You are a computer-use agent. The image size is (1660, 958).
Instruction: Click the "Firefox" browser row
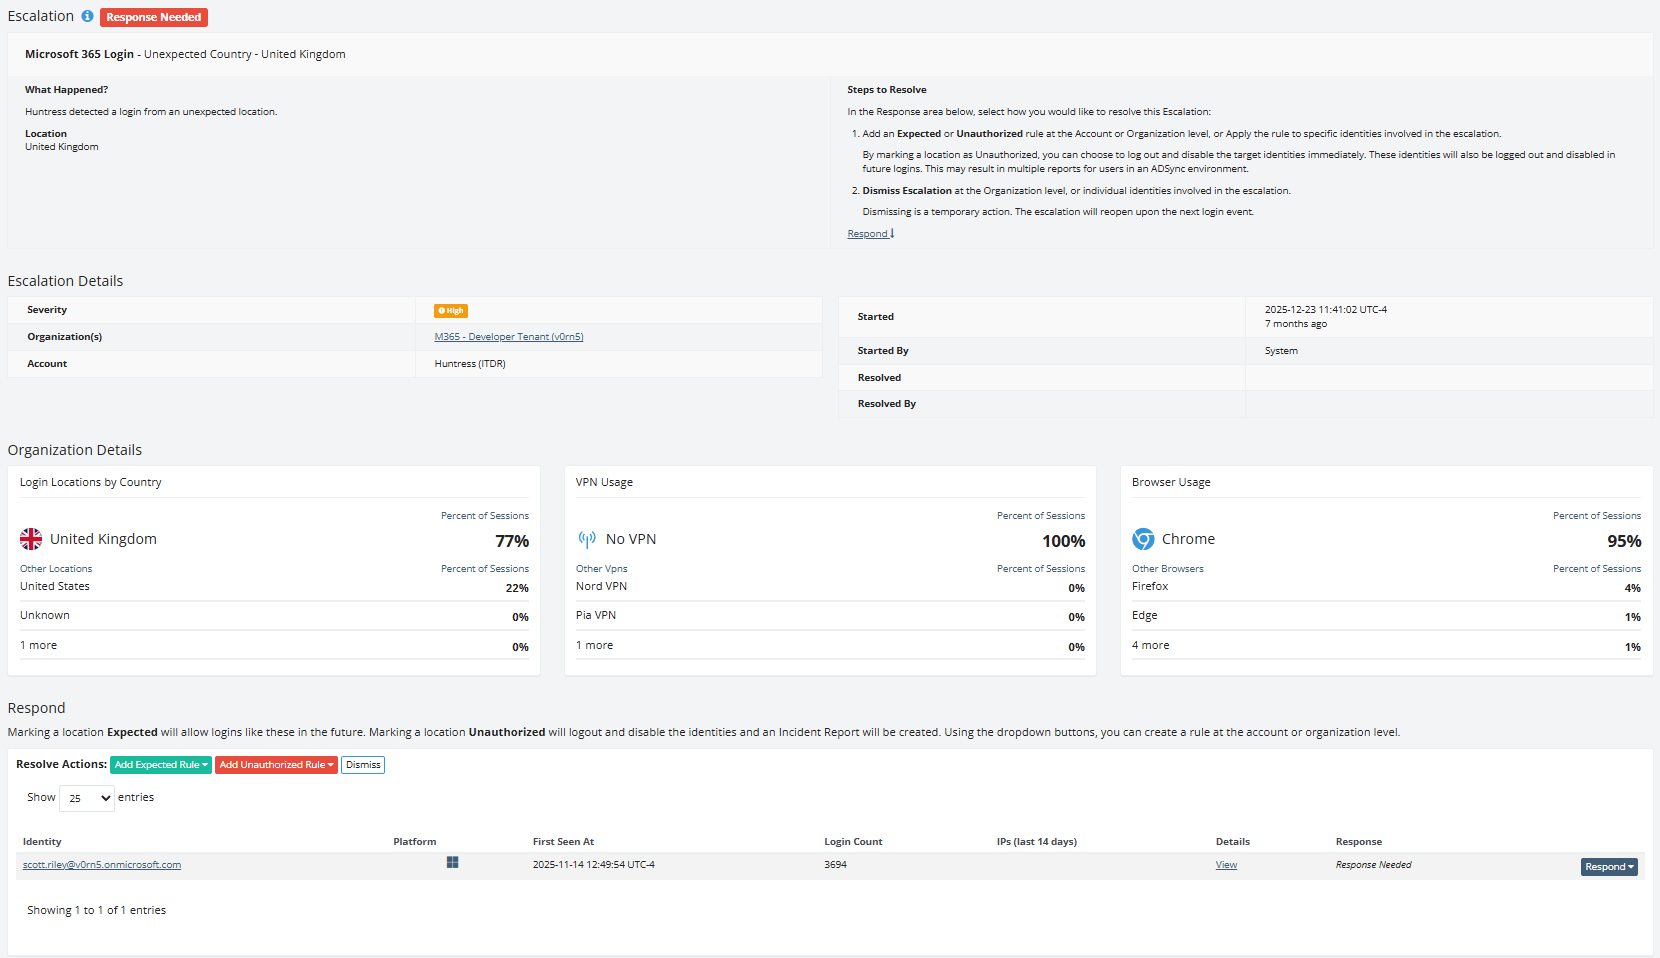coord(1386,587)
